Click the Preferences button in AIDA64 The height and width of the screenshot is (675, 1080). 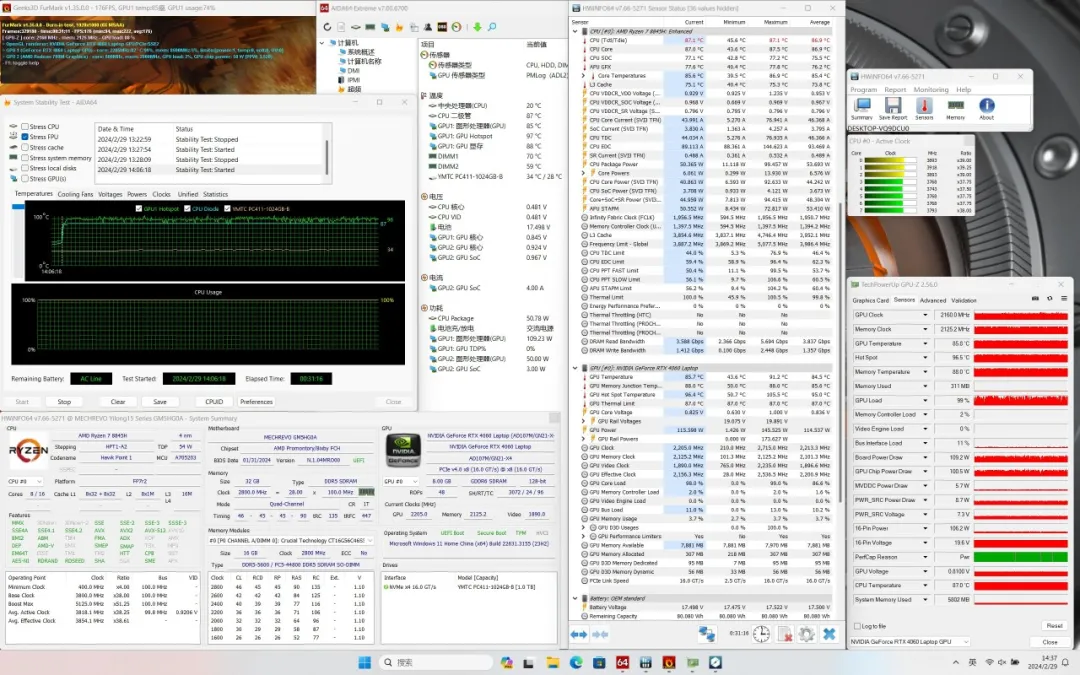tap(256, 401)
